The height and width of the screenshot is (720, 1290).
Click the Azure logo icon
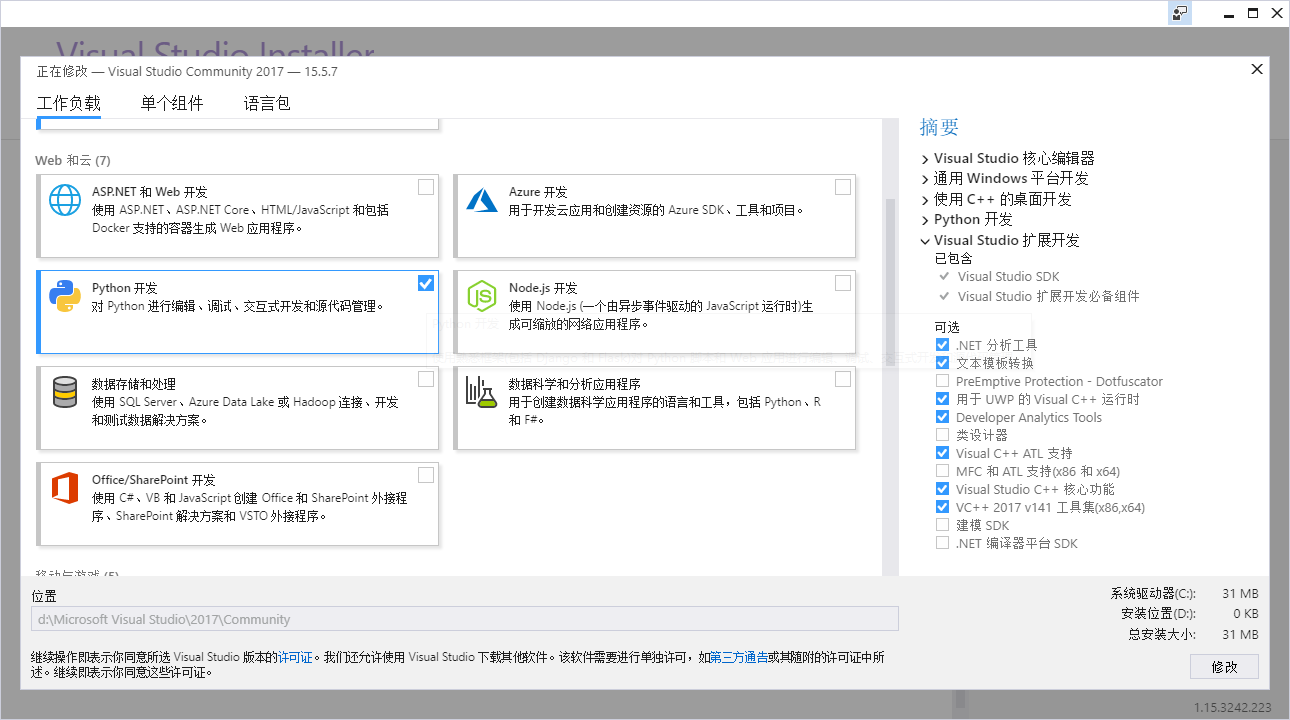coord(482,200)
